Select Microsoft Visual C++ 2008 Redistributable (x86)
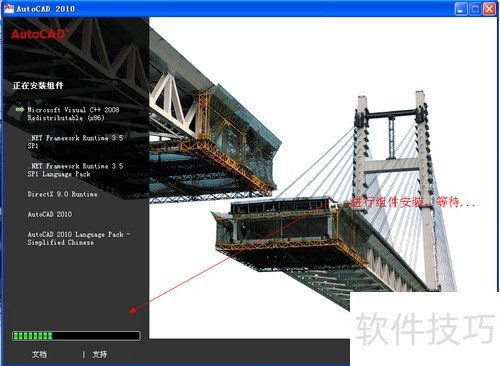 [73, 114]
